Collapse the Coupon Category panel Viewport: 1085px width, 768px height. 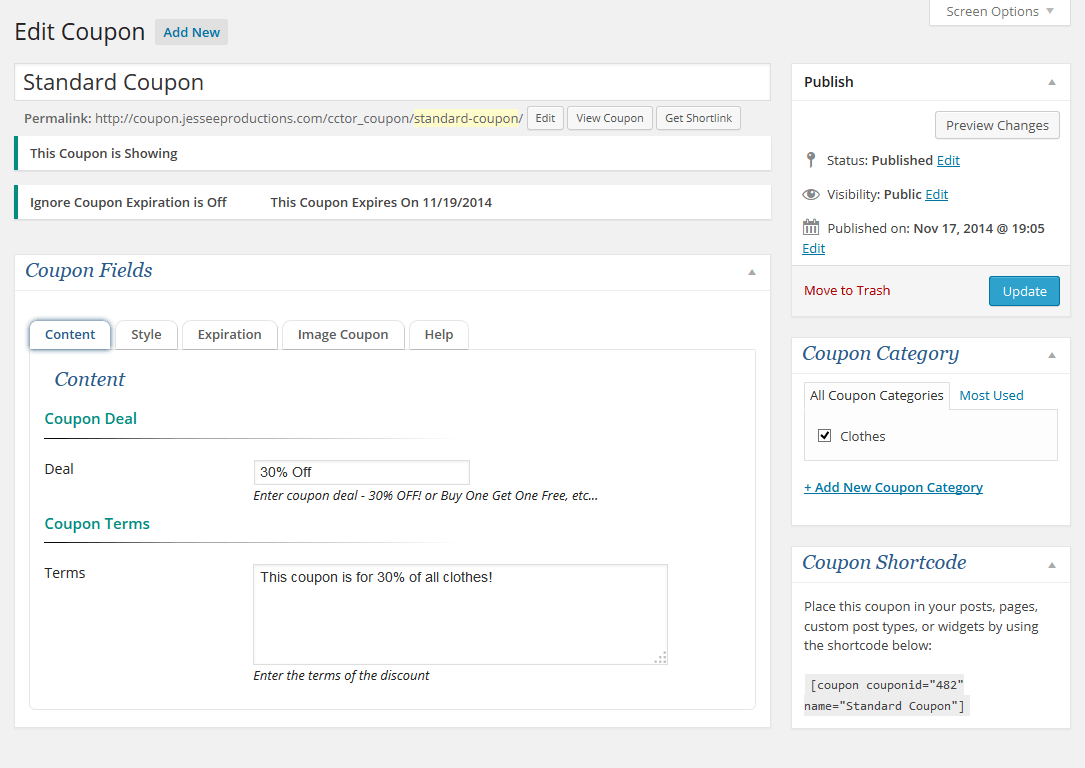pyautogui.click(x=1052, y=355)
